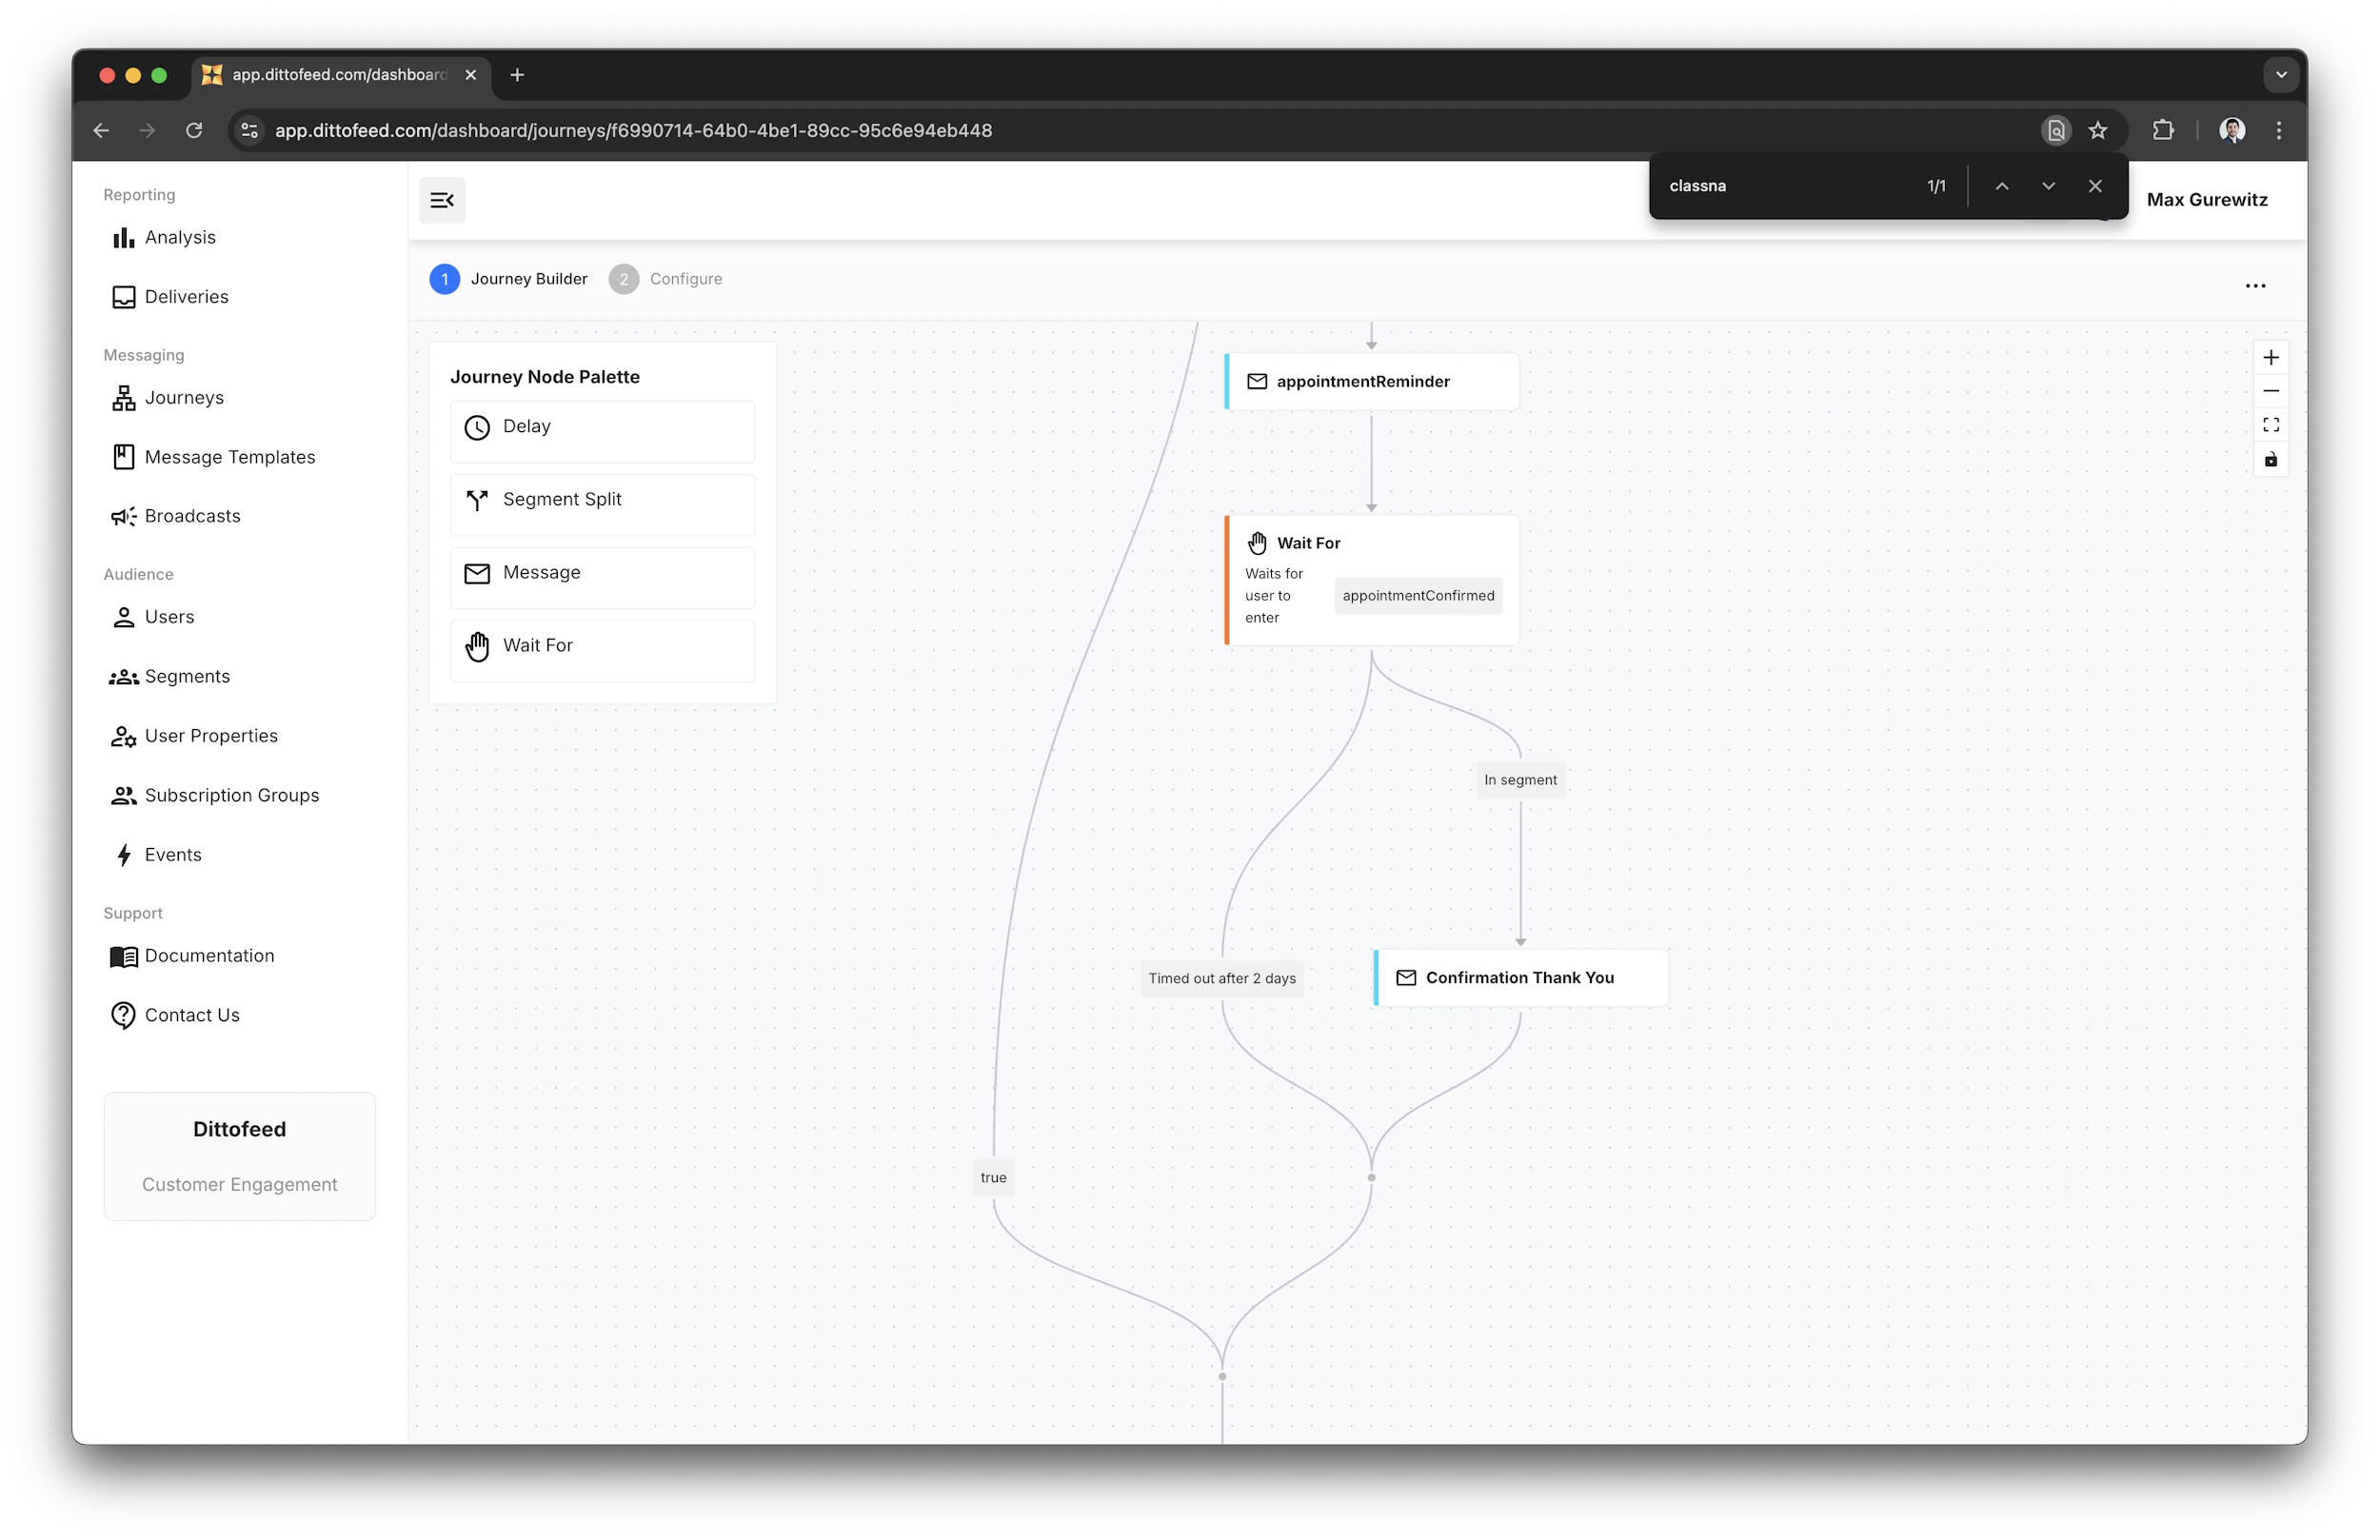Select the appointmentConfirmed segment chip

coord(1418,595)
